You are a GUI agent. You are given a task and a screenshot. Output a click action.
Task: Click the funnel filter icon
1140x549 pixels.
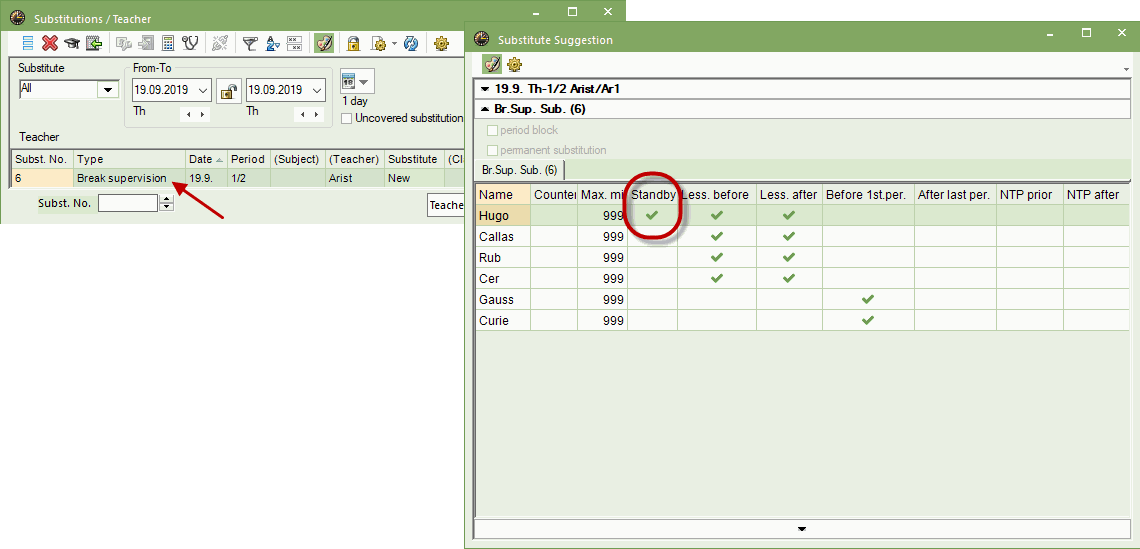pyautogui.click(x=249, y=44)
